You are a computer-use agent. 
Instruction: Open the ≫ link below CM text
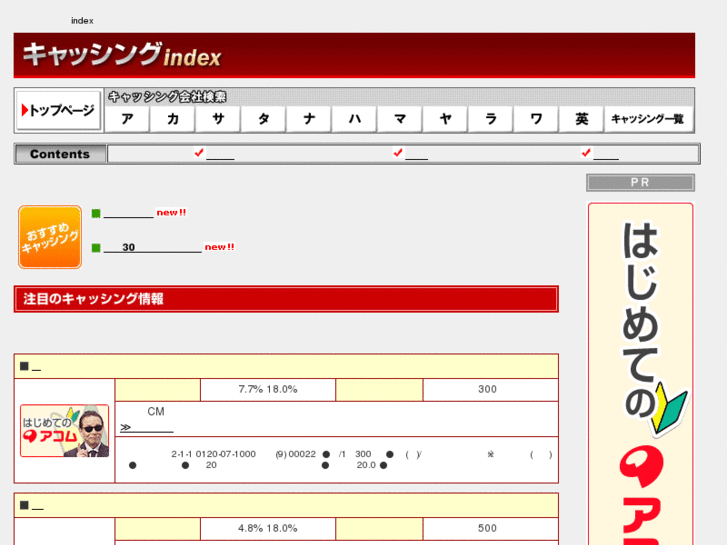147,428
